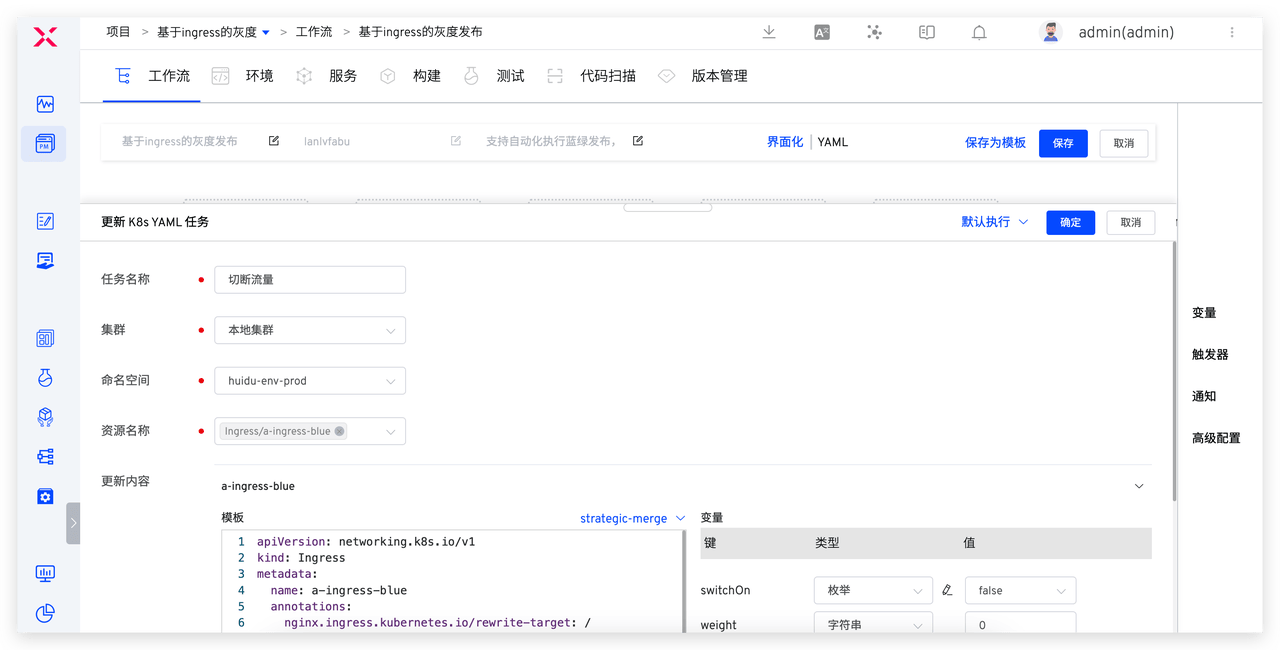
Task: Click the edit icon next to lanlvfabu
Action: pyautogui.click(x=456, y=141)
